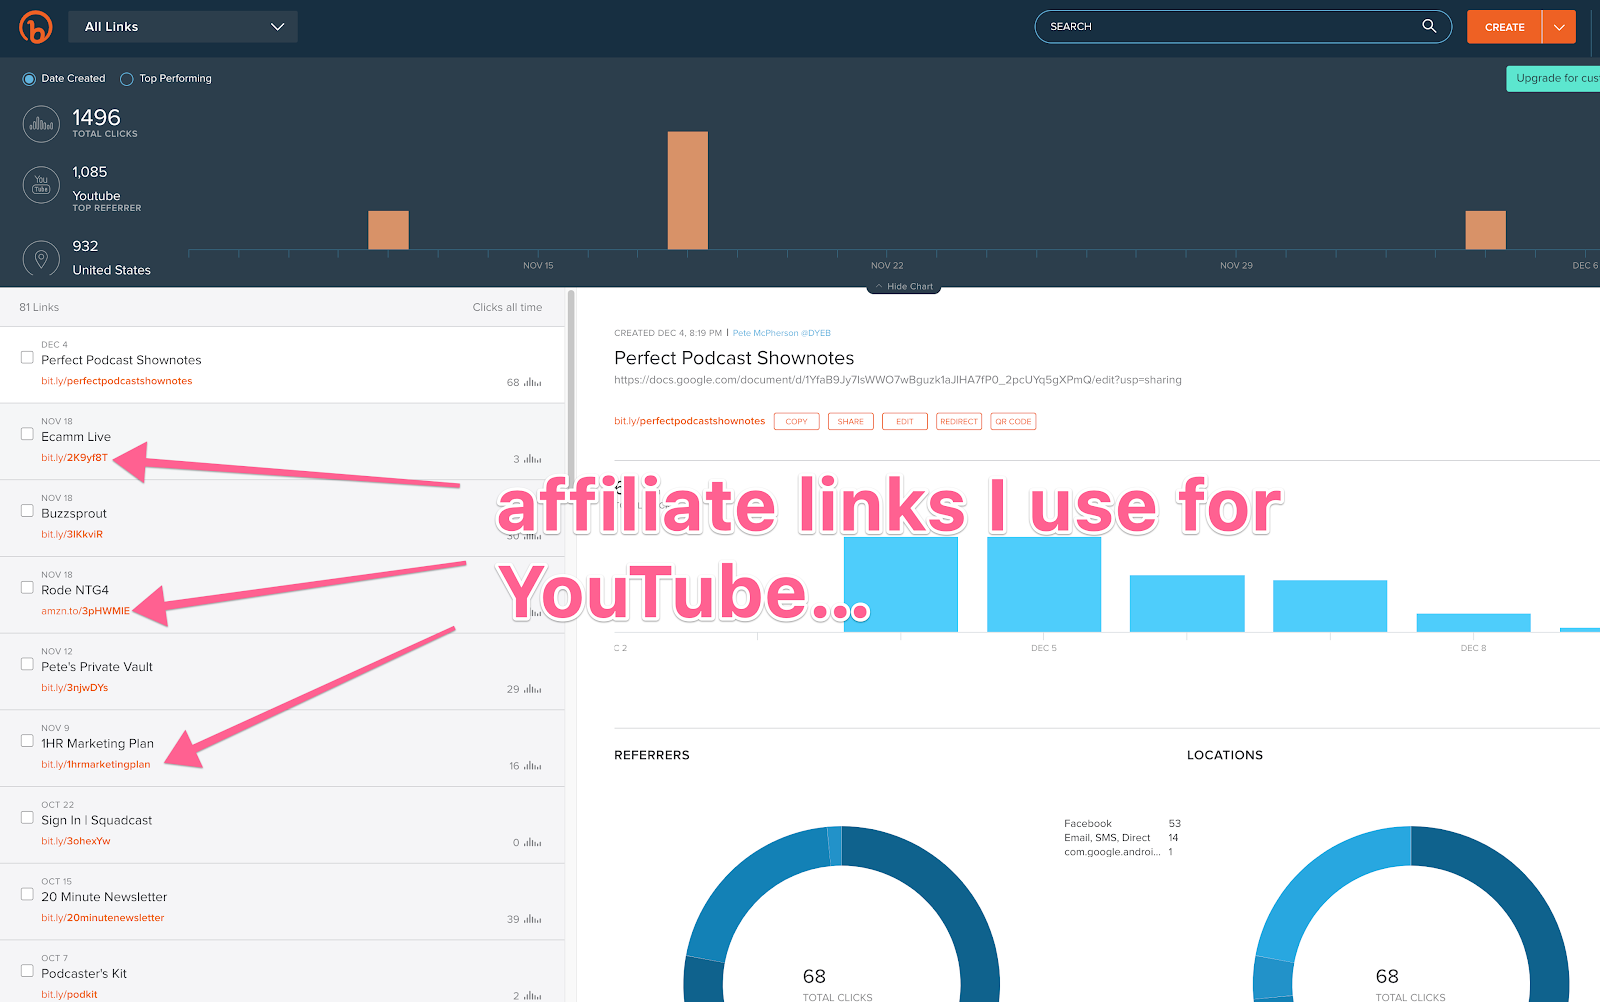Click stats icon for Perfect Podcast Shownotes row
This screenshot has height=1002, width=1600.
pyautogui.click(x=533, y=382)
